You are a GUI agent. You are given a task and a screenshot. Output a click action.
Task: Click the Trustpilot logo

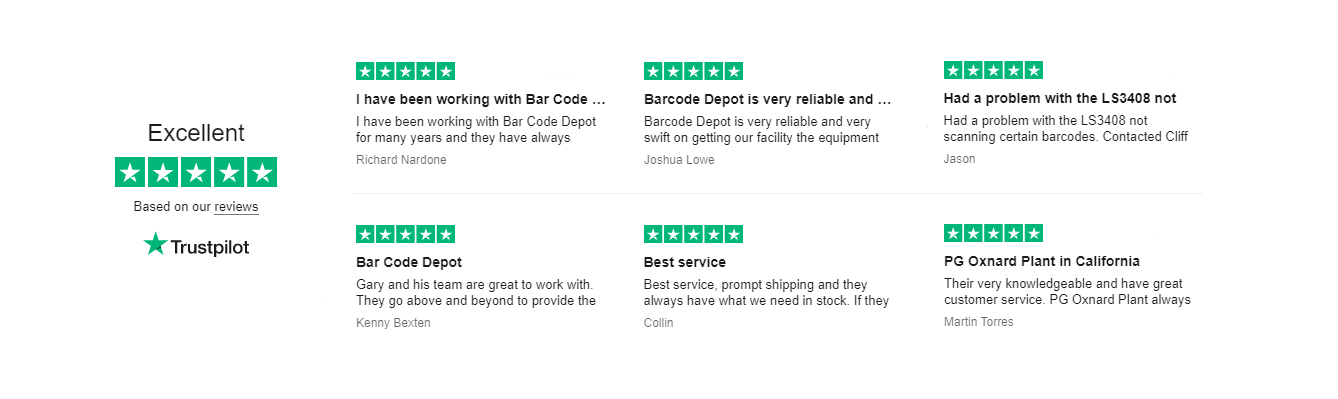(196, 245)
